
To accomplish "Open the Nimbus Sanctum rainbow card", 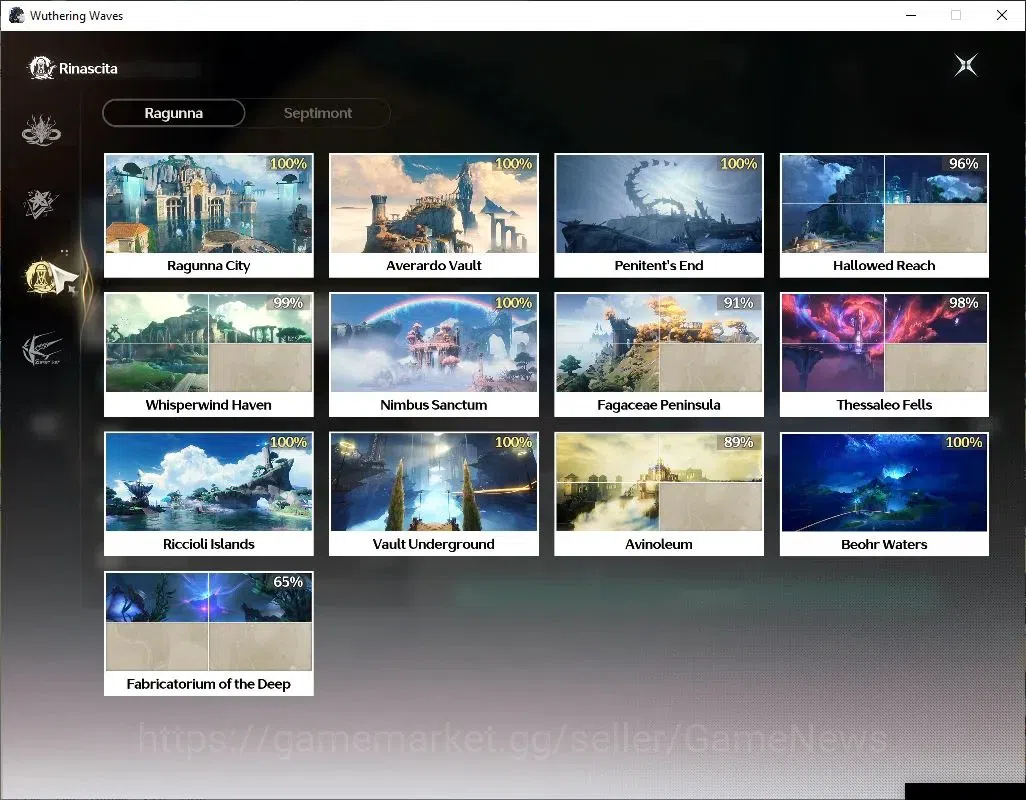I will tap(434, 355).
